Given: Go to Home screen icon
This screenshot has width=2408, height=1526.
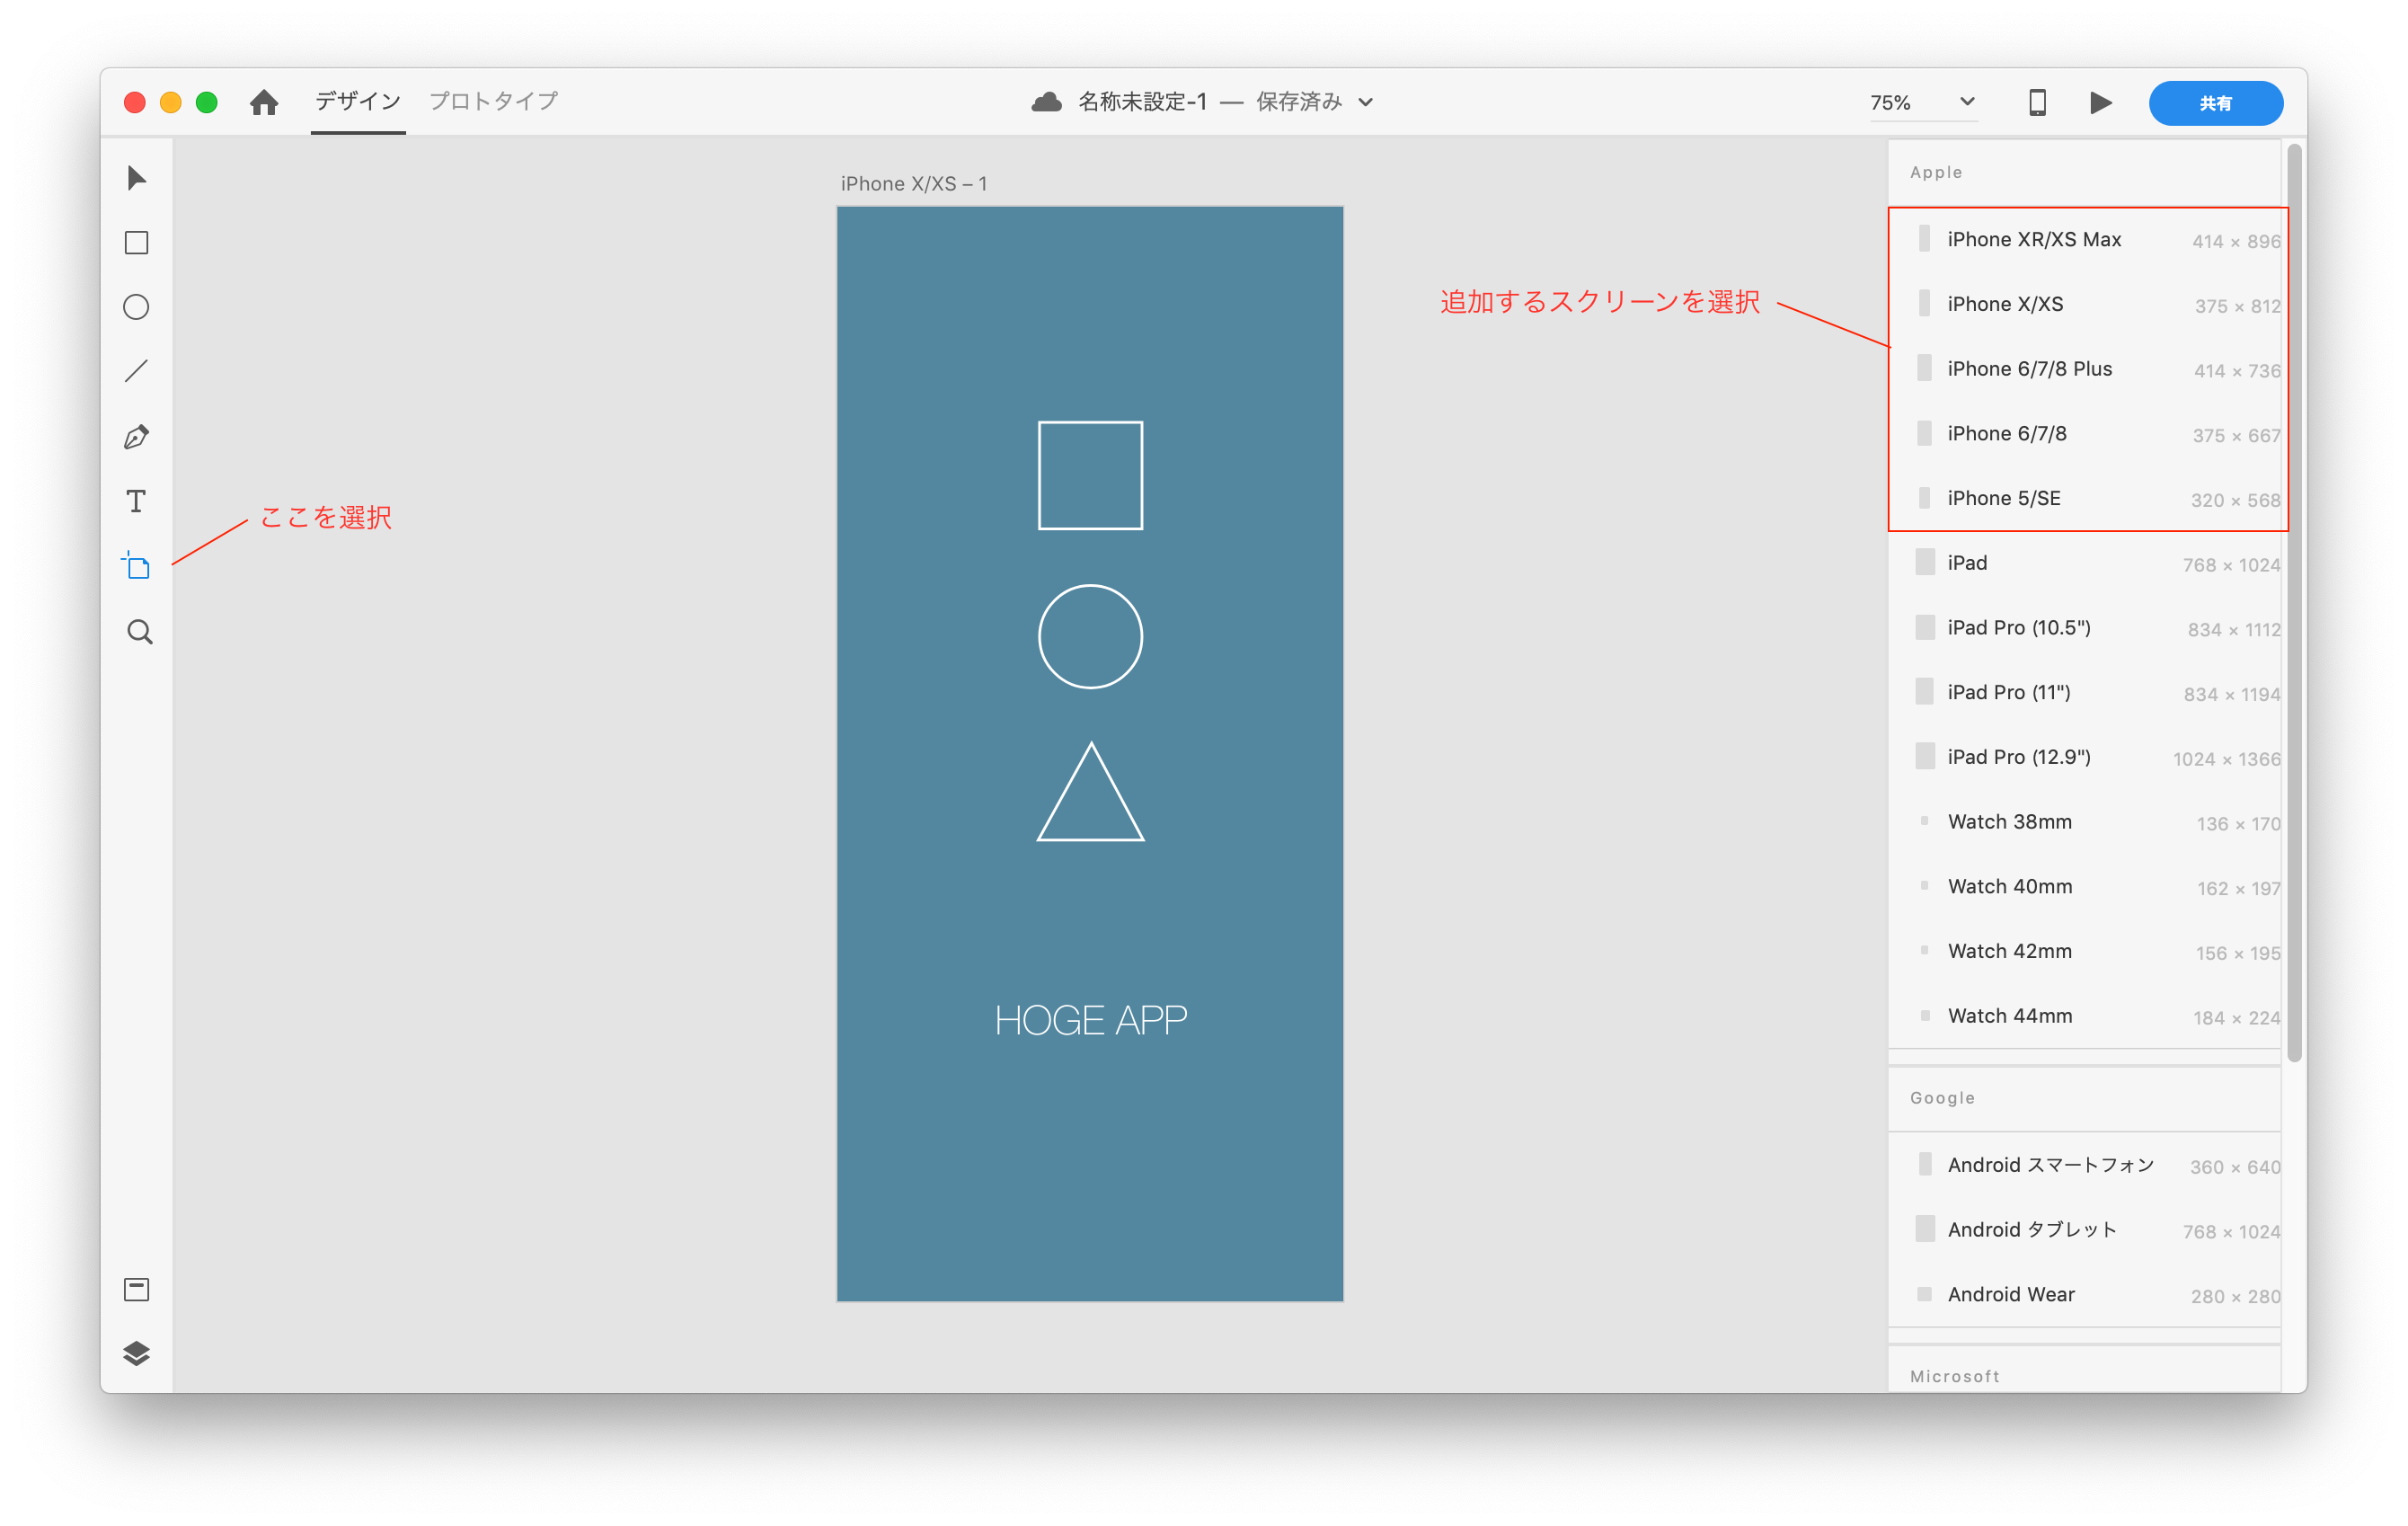Looking at the screenshot, I should pyautogui.click(x=264, y=102).
